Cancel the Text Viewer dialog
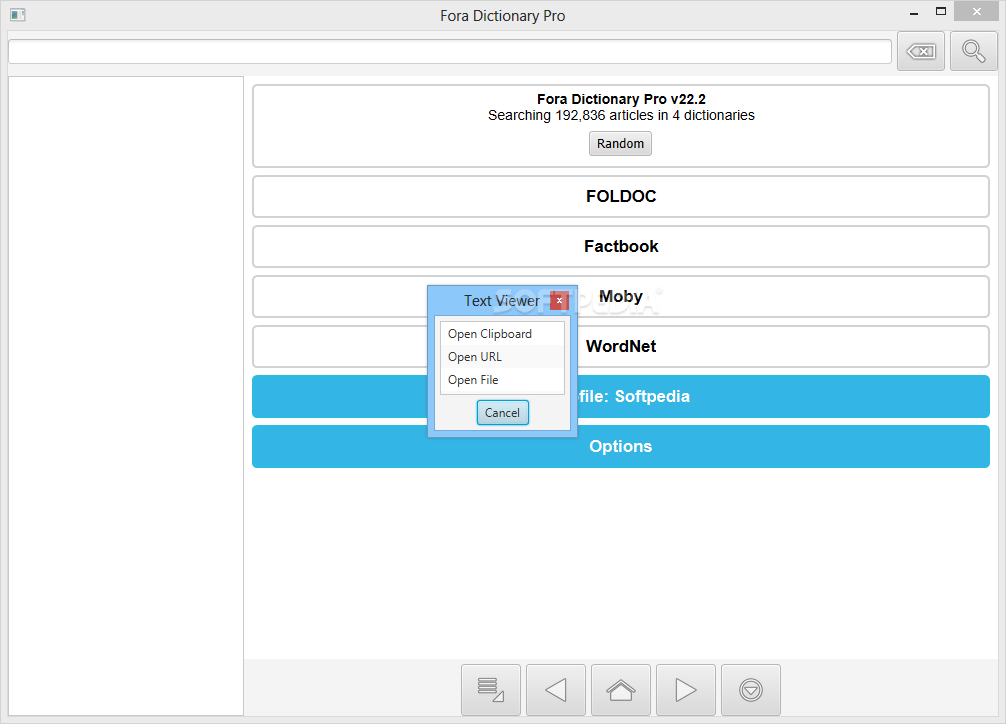The image size is (1006, 724). click(x=502, y=413)
